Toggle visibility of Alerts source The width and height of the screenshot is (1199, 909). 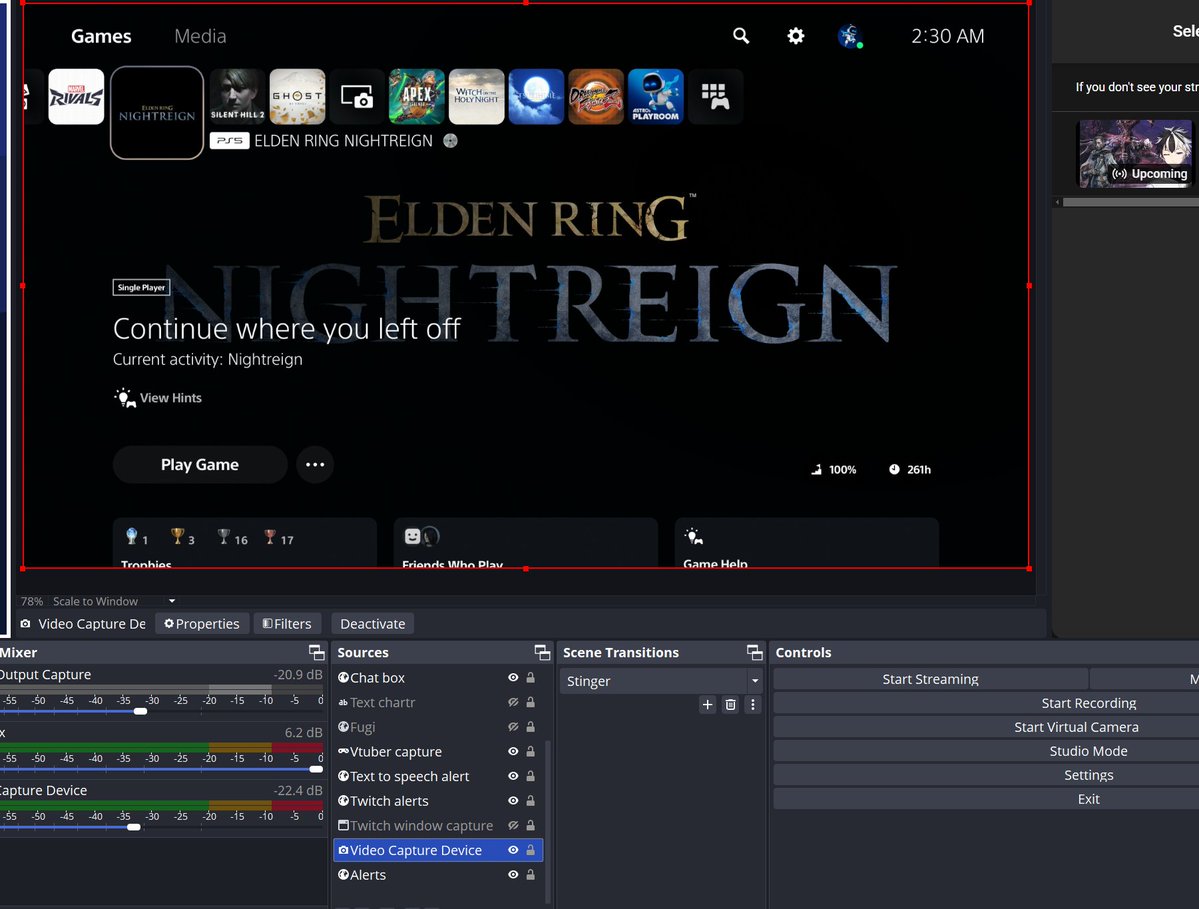pyautogui.click(x=513, y=875)
